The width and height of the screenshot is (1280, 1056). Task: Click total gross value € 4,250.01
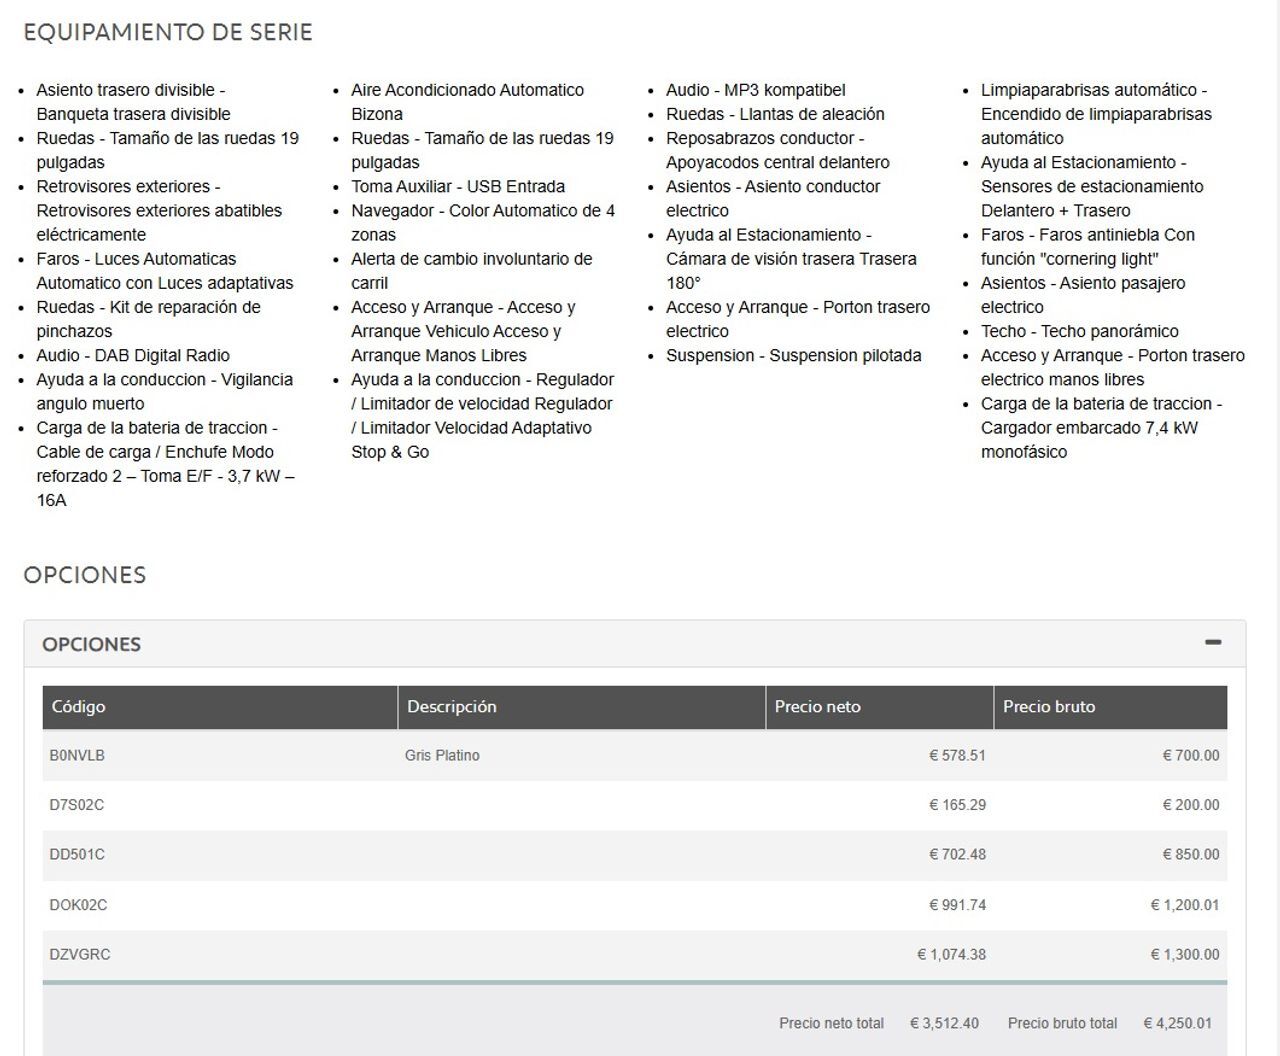[1178, 1024]
